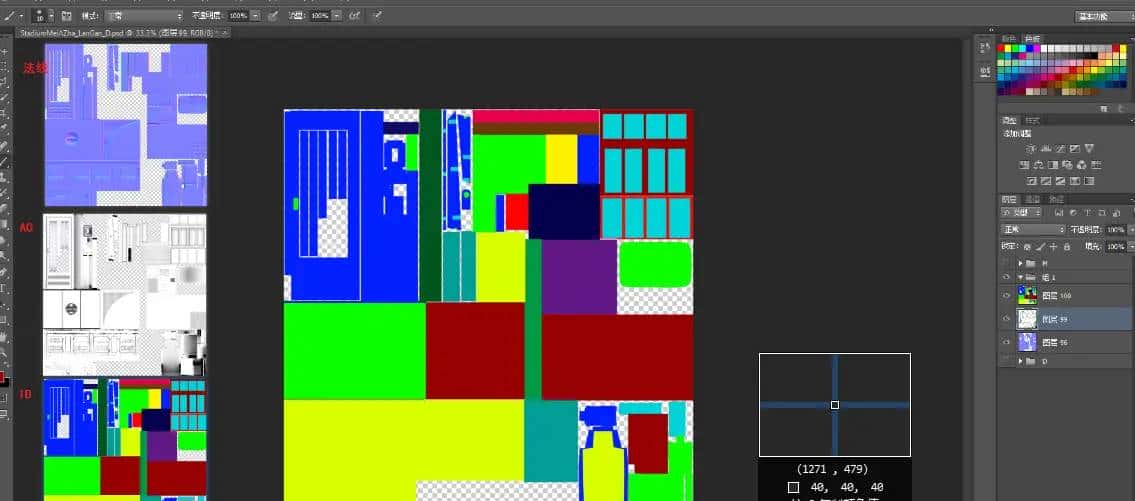Select the Adjustments panel tab
The height and width of the screenshot is (501, 1135).
[1008, 120]
